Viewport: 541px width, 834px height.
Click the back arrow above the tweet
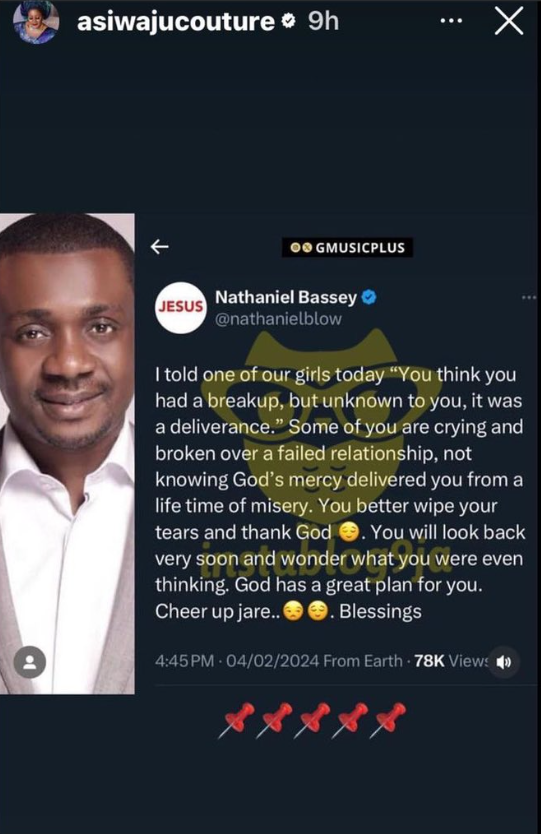point(160,246)
